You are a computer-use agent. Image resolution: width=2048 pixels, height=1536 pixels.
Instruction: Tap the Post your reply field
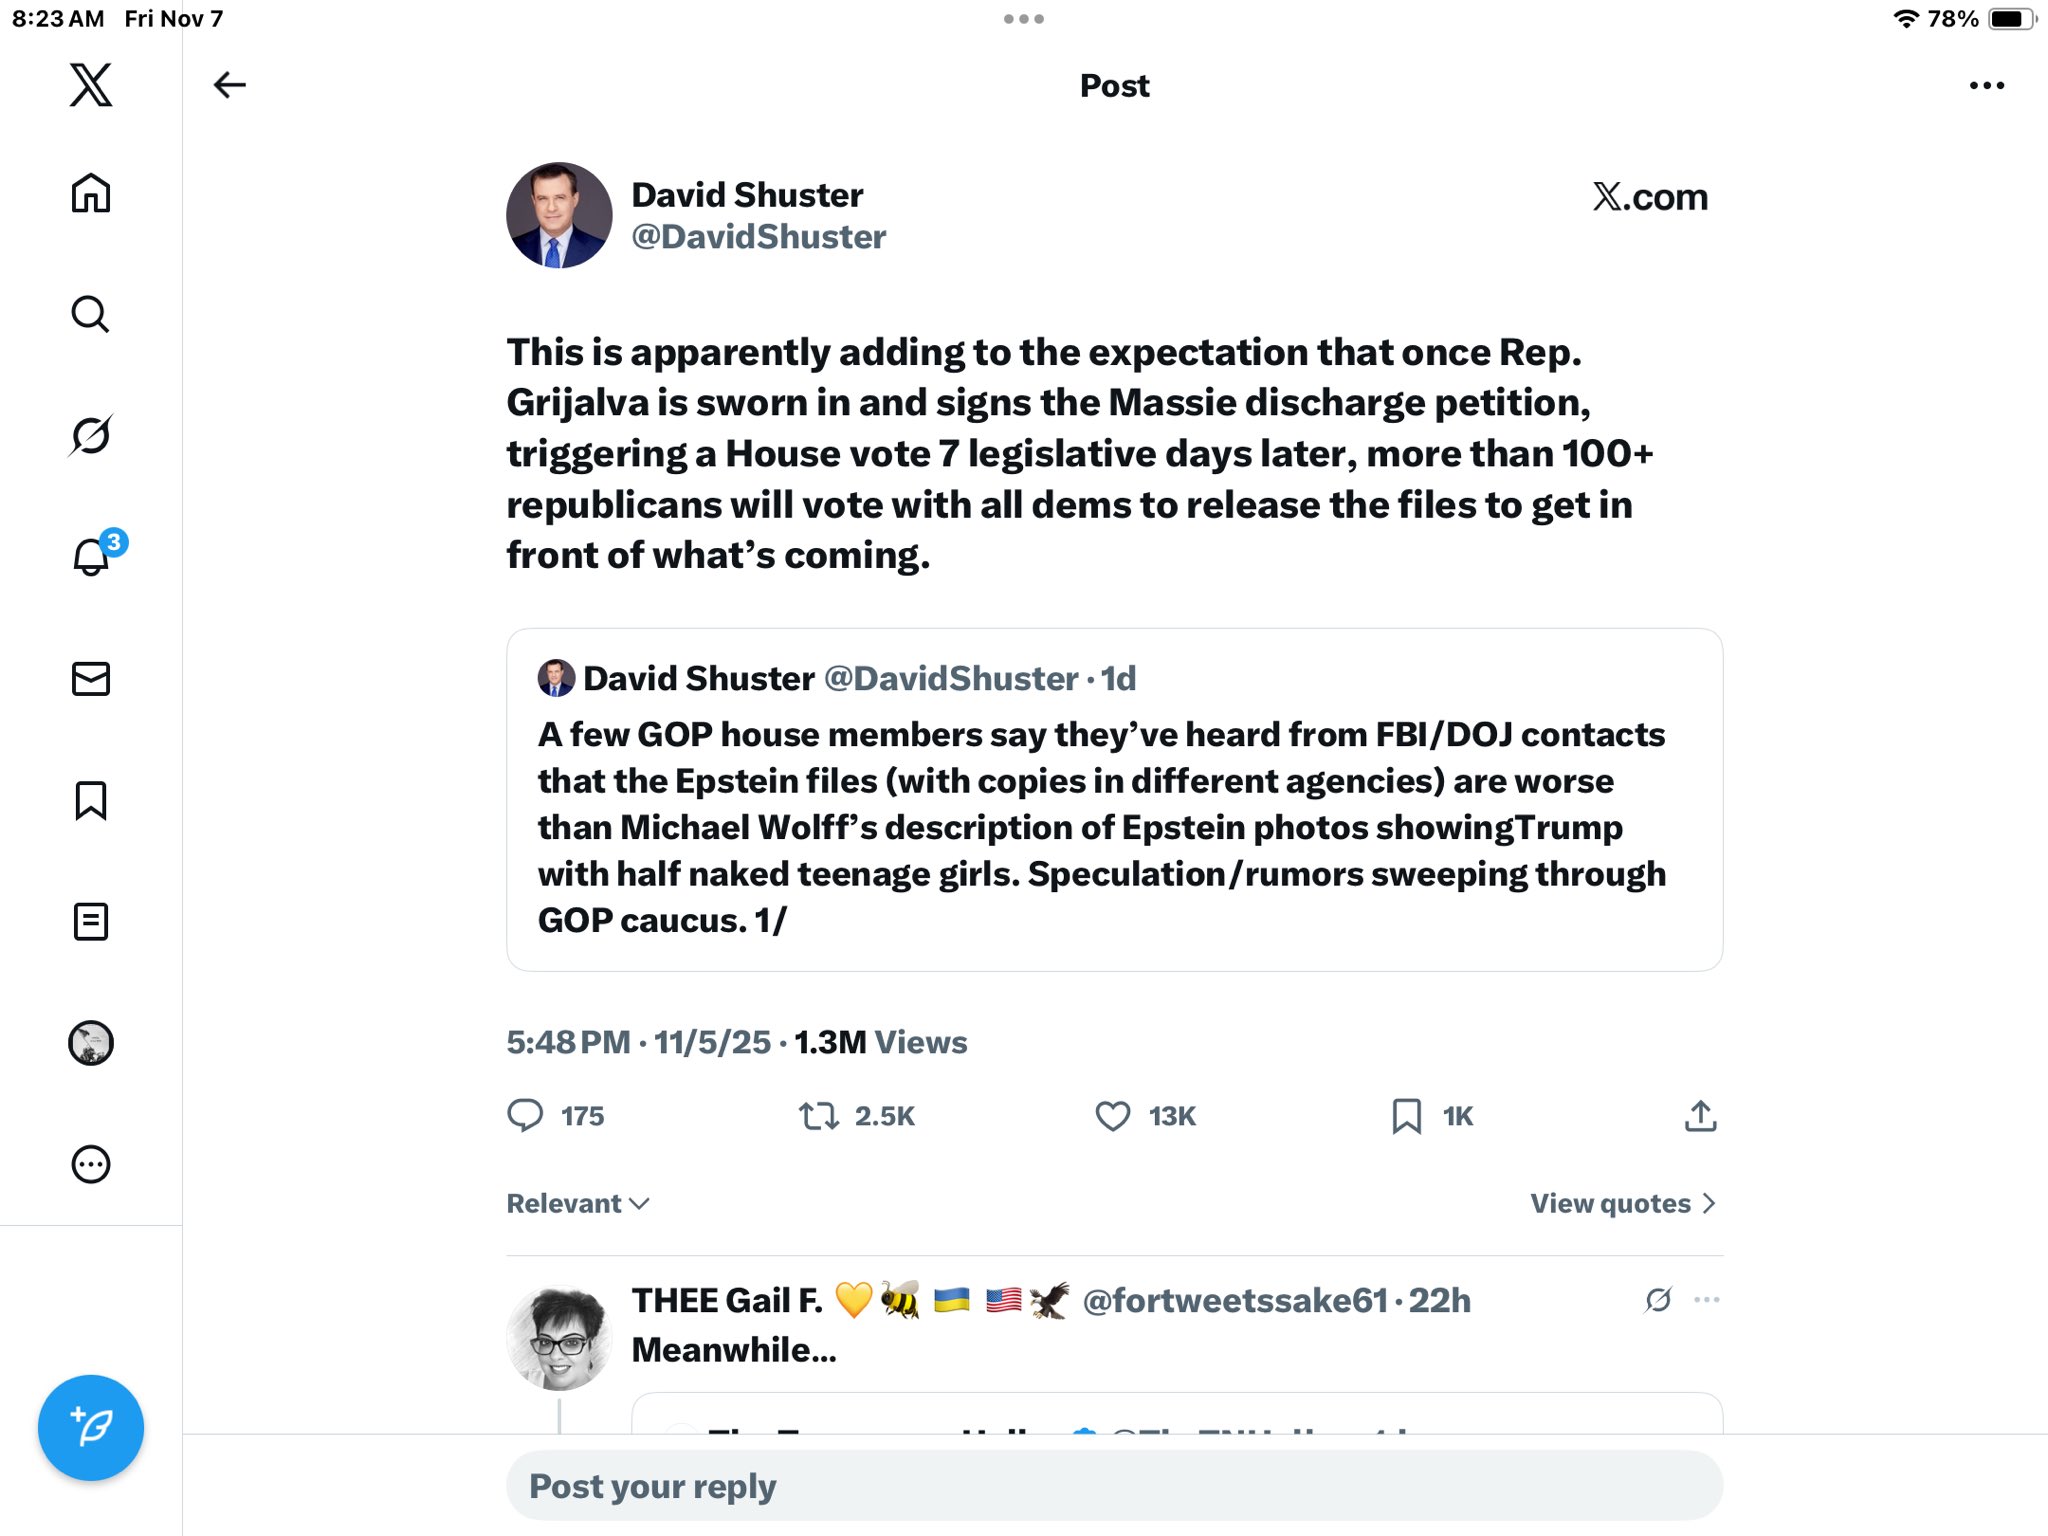coord(1114,1486)
